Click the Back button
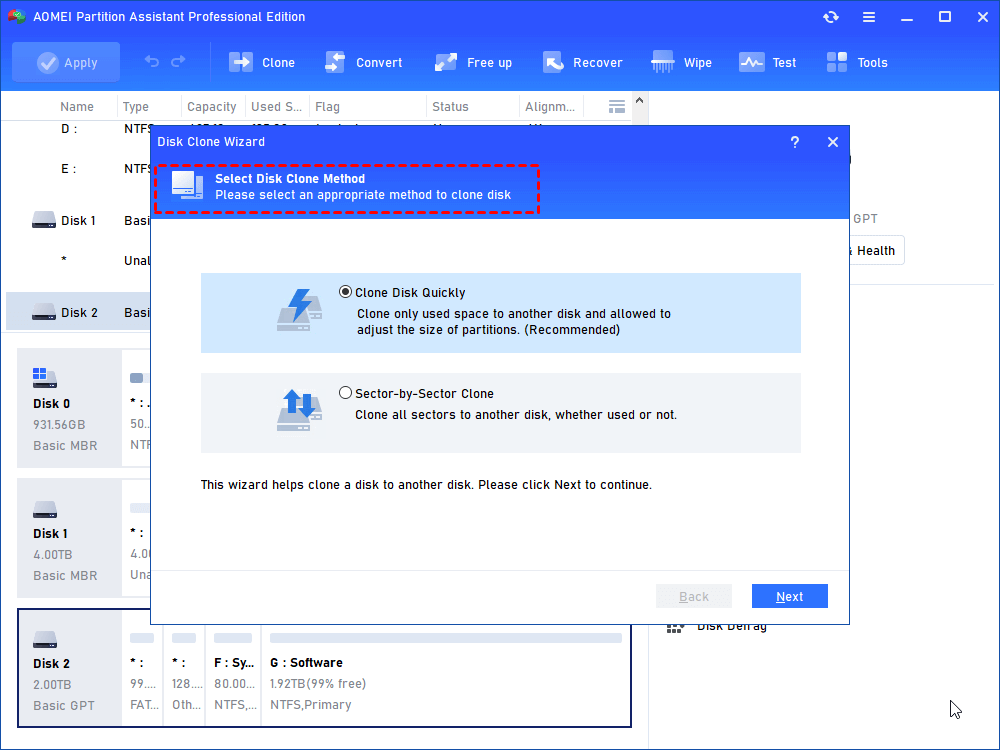The image size is (1000, 750). tap(694, 596)
